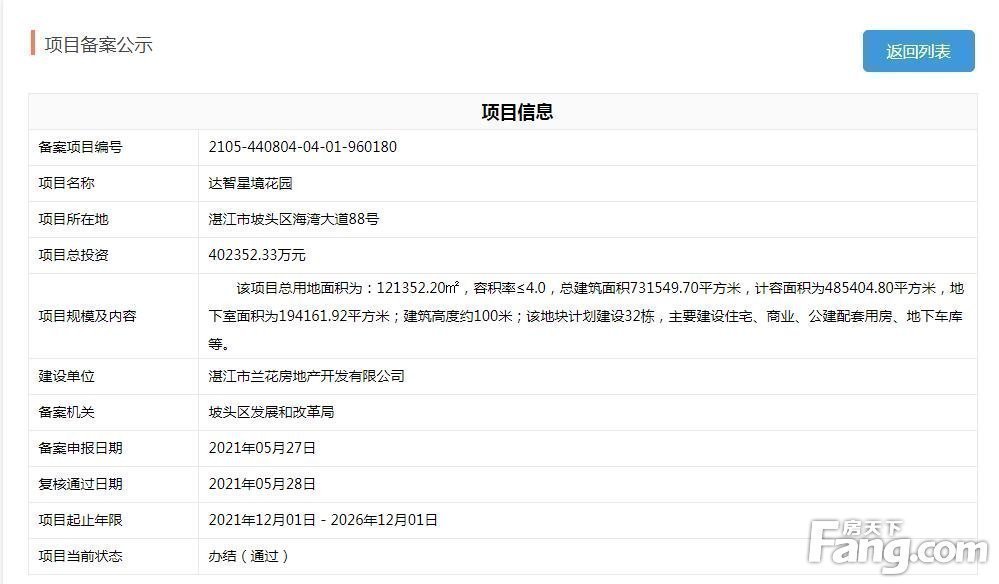
Task: Click the 项目总投资 row label
Action: (73, 255)
